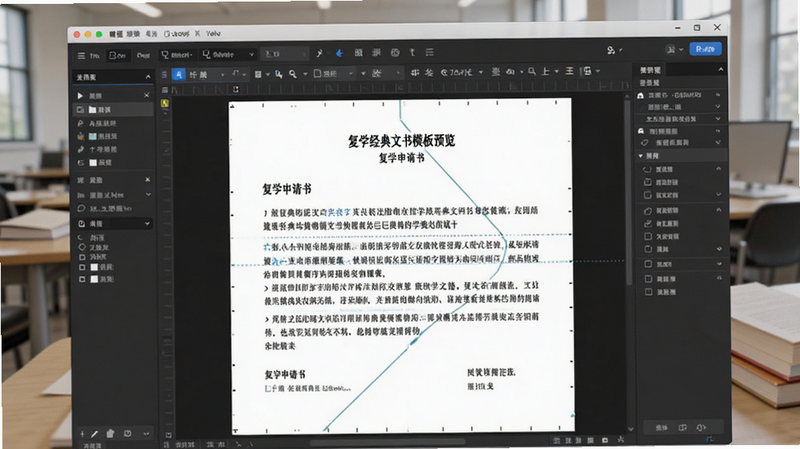This screenshot has width=800, height=449.
Task: Open the hamburger menu in the top toolbar
Action: 81,56
